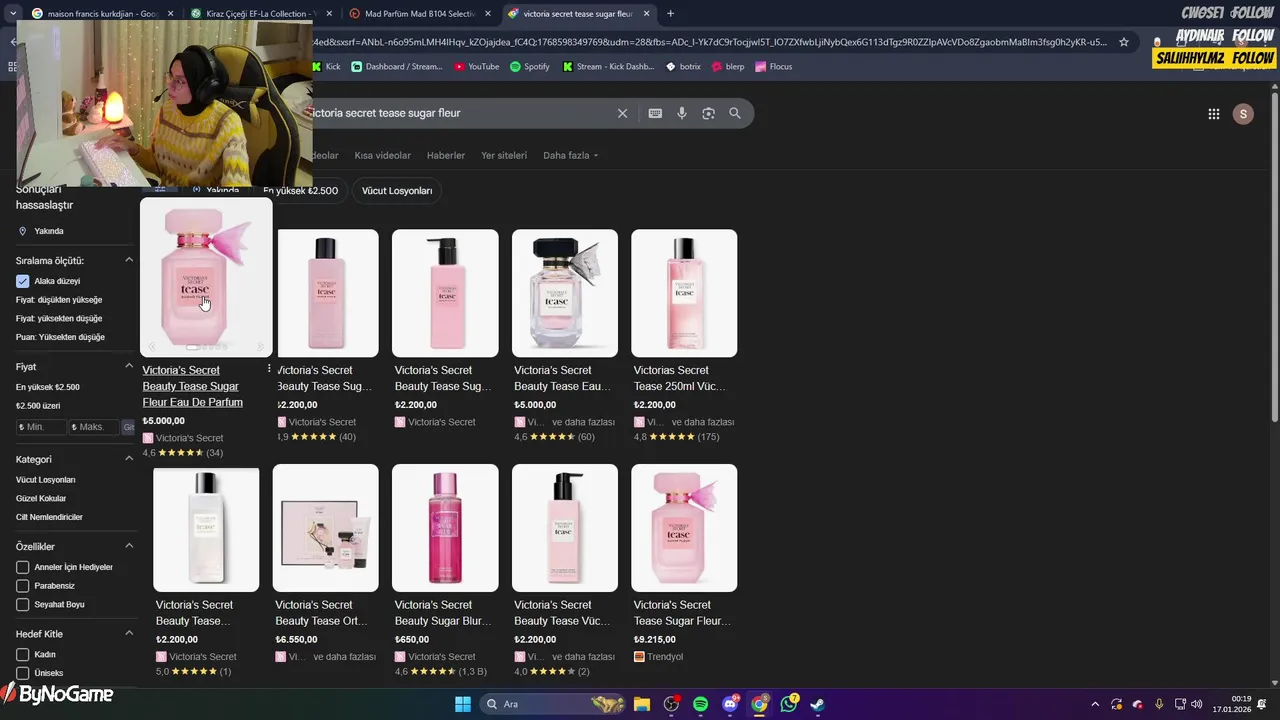
Task: Open the Google account avatar
Action: pos(1243,114)
